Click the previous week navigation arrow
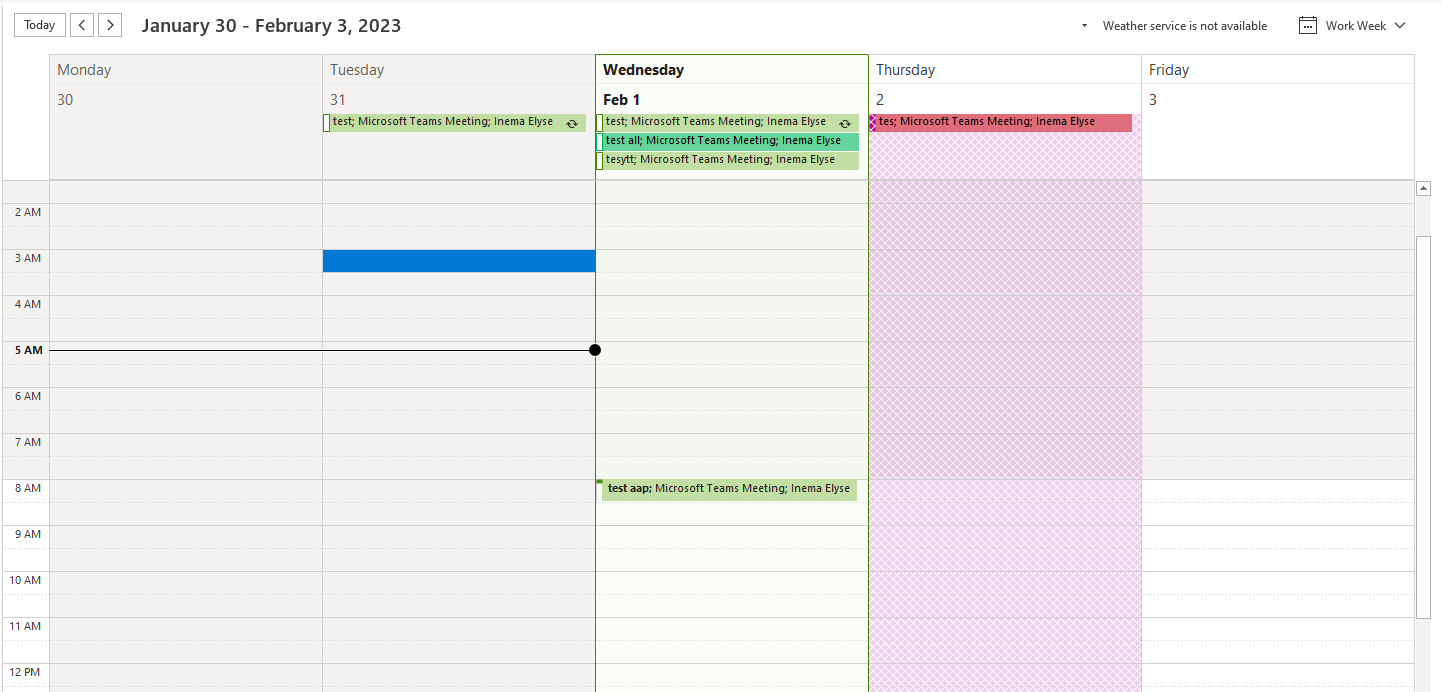 [82, 24]
